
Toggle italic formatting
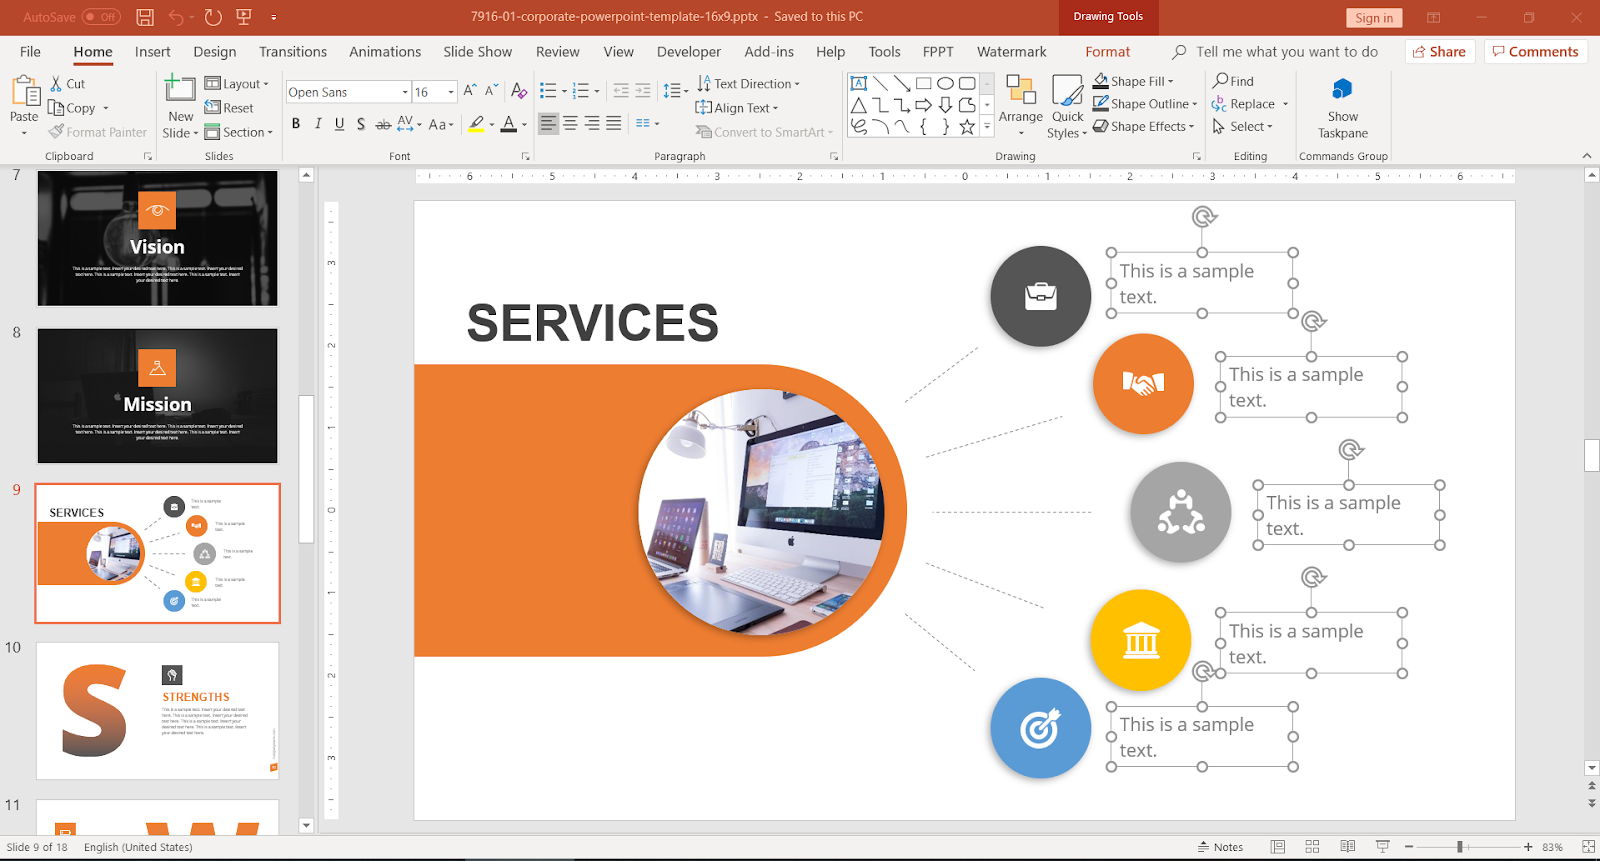pyautogui.click(x=318, y=124)
